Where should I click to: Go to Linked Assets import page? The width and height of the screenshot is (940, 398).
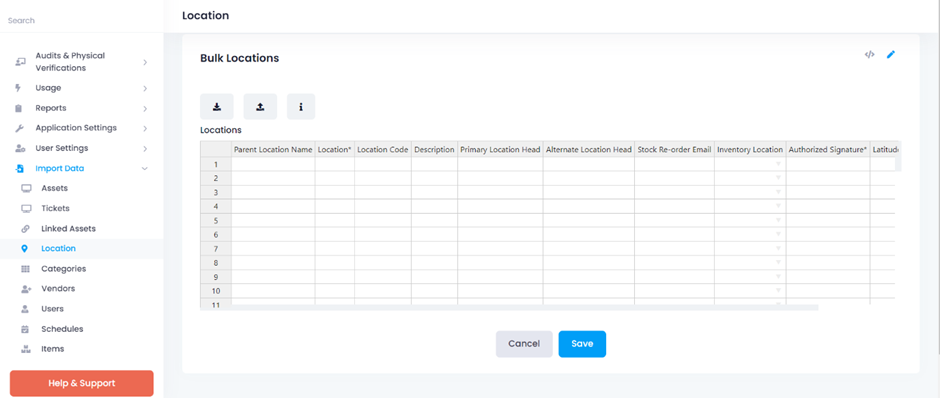[x=68, y=228]
